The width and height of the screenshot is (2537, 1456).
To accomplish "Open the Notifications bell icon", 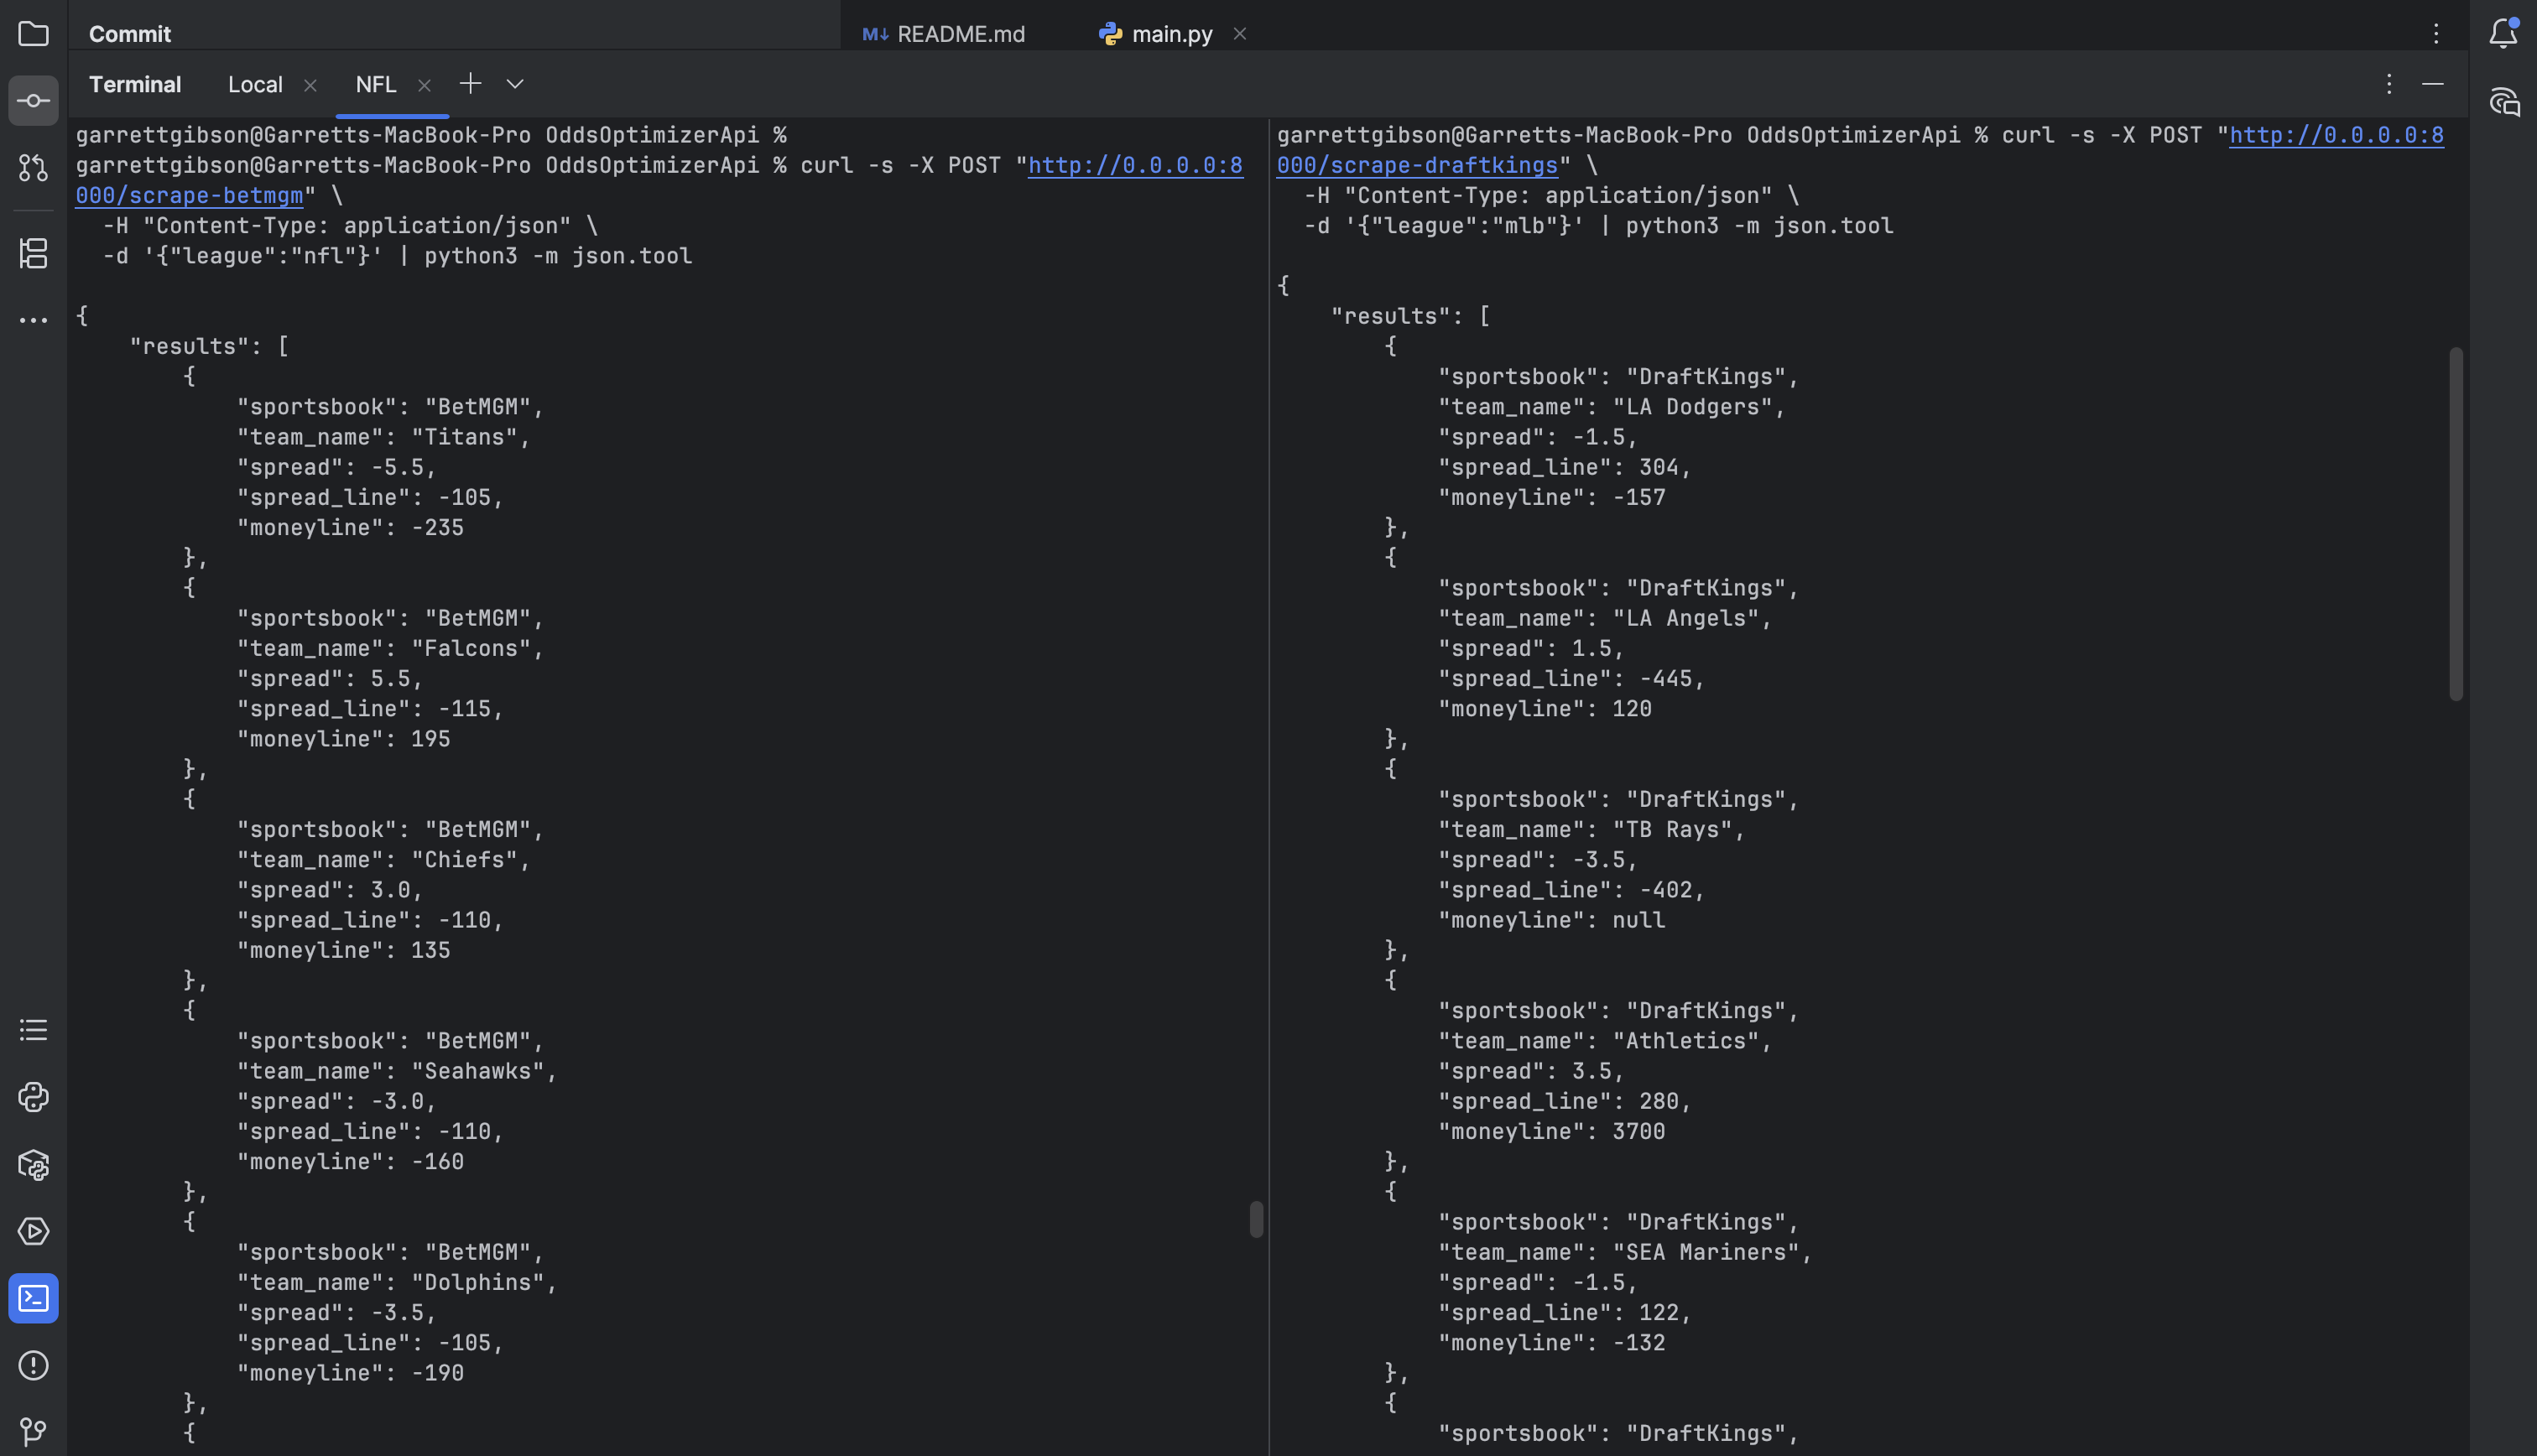I will (2503, 34).
